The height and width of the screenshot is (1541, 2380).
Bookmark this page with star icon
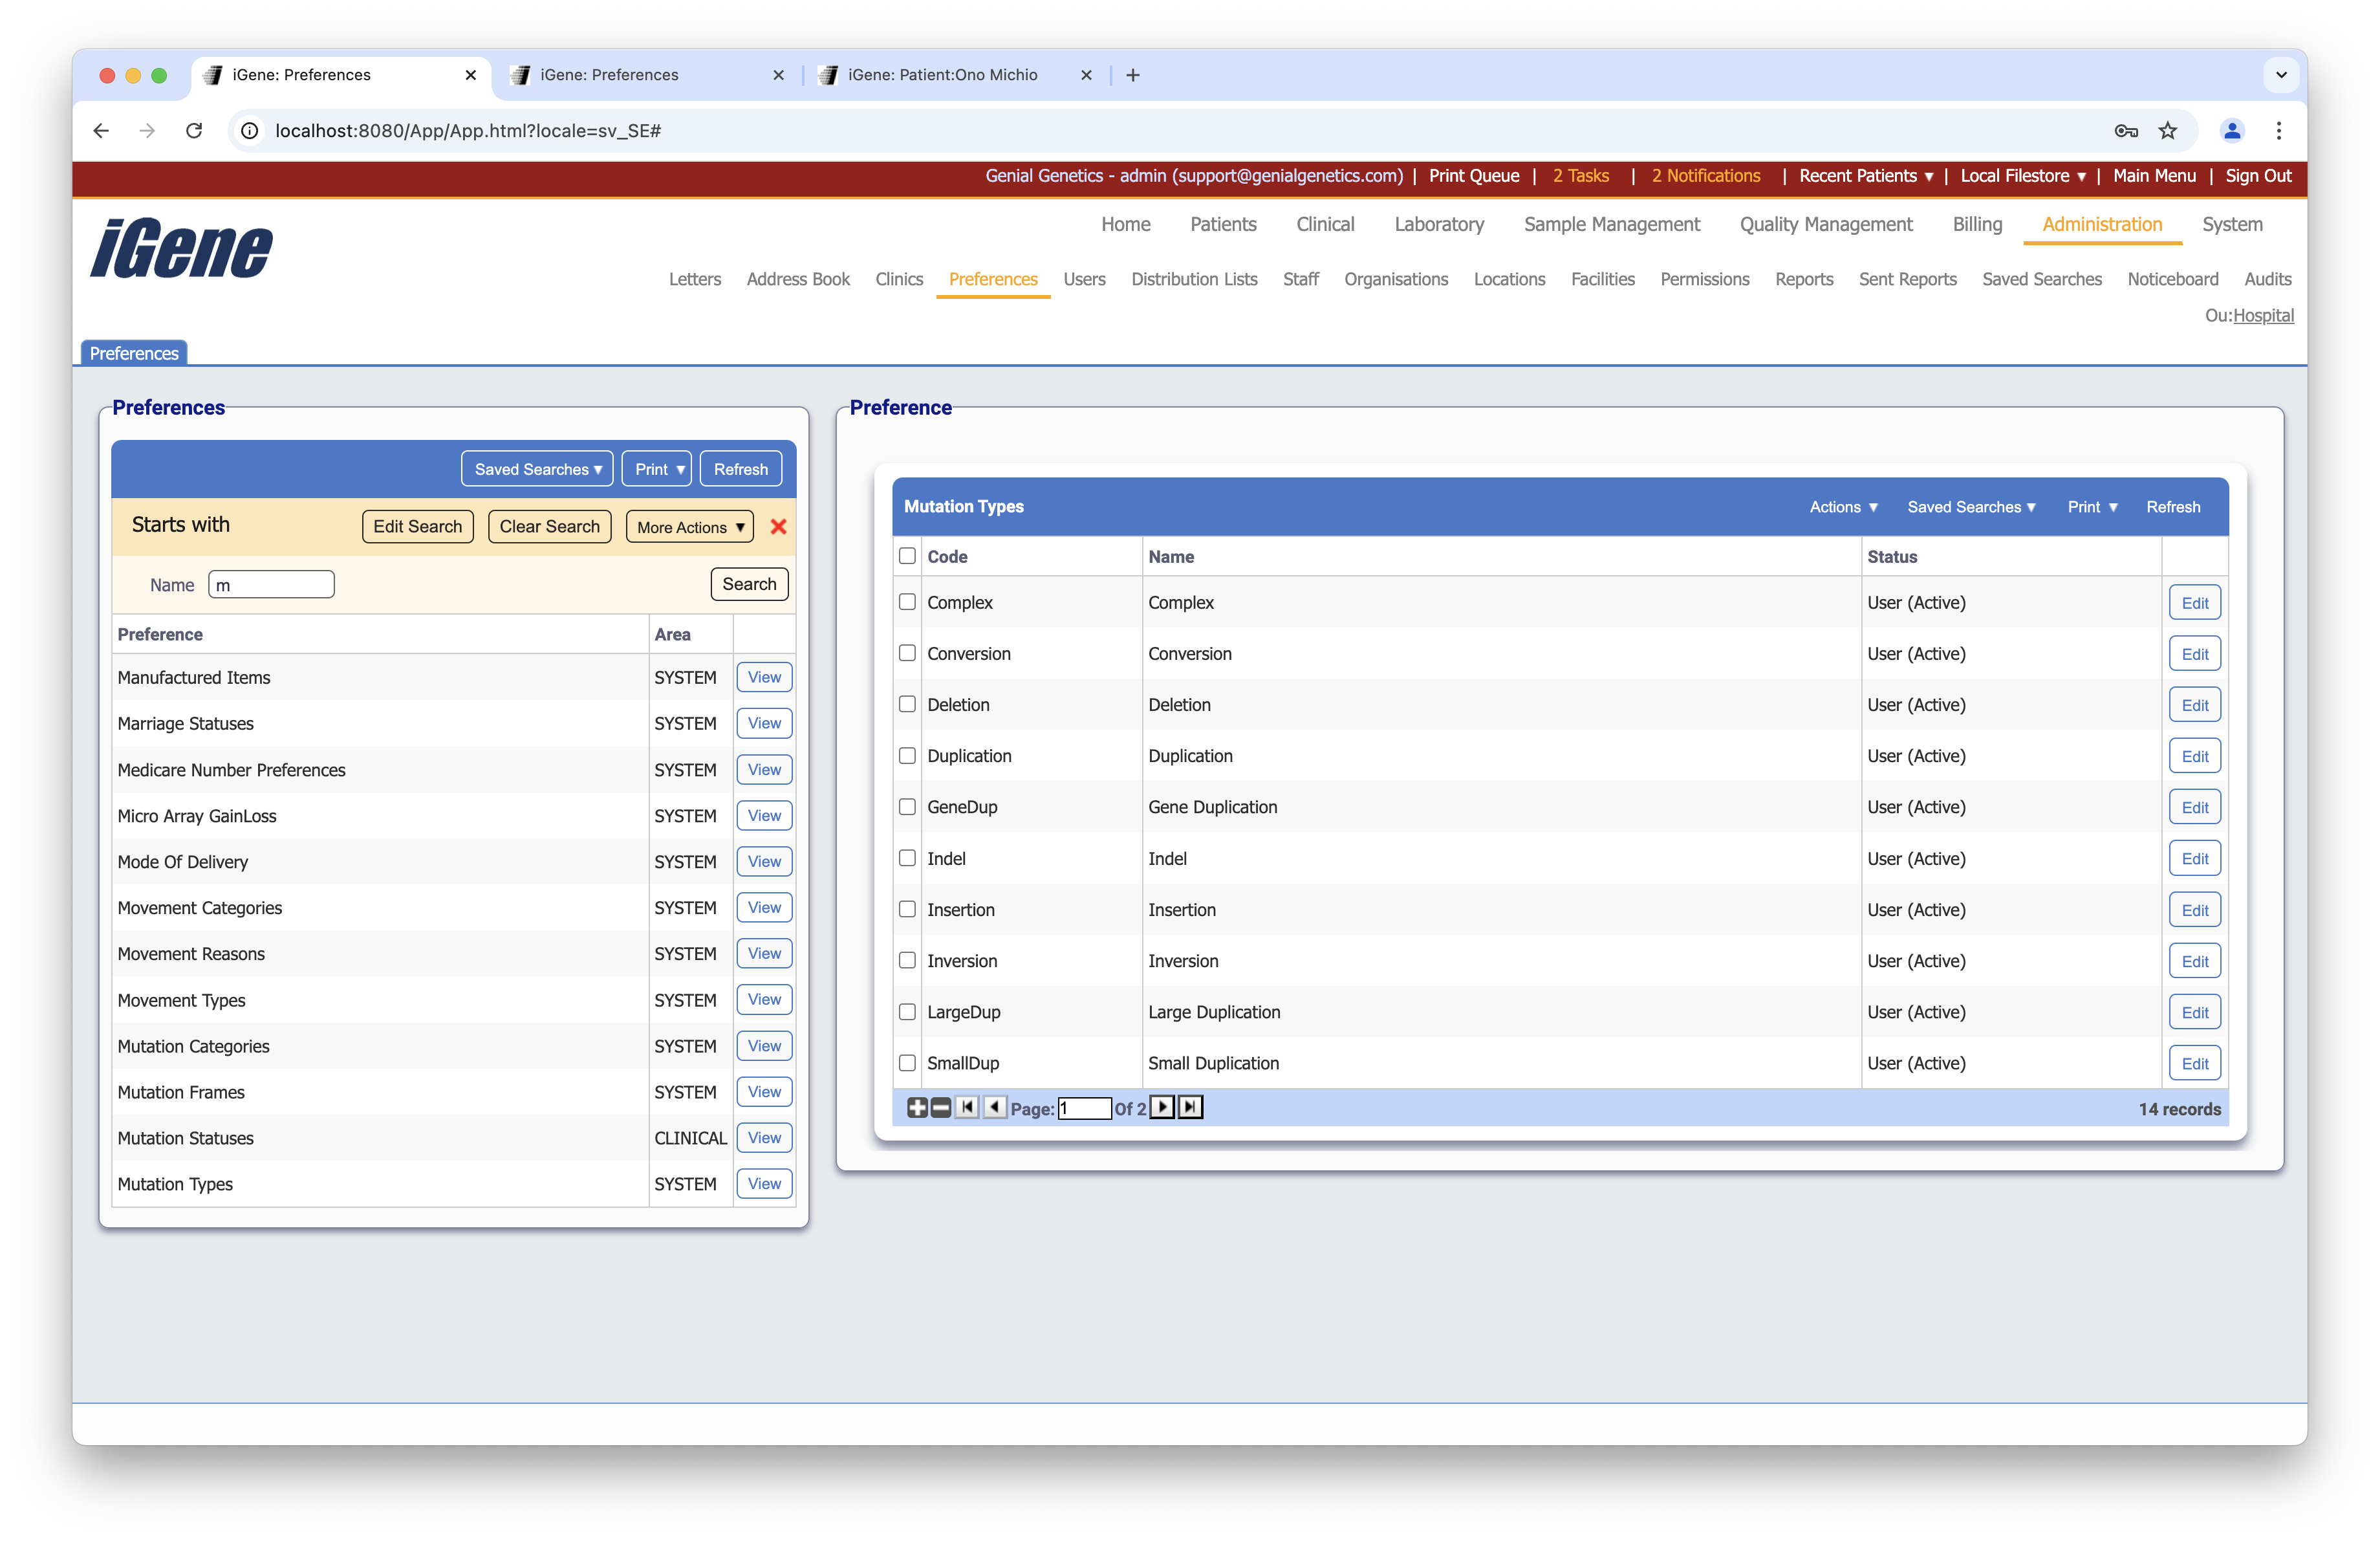2167,131
